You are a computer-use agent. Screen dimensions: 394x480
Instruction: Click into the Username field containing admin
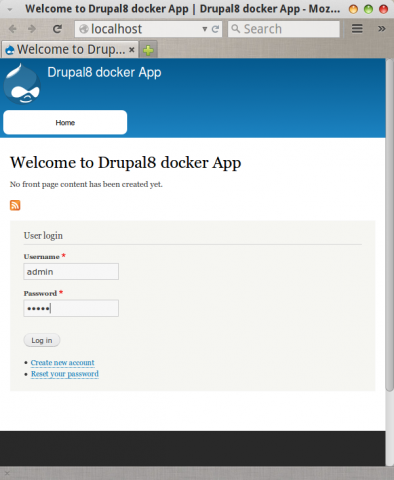point(71,272)
